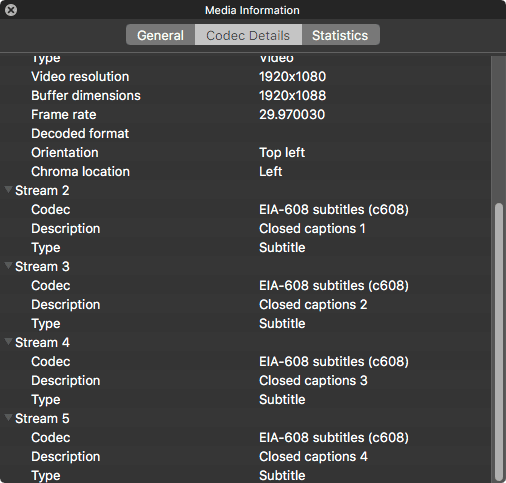Click the Left chroma location value

[271, 172]
